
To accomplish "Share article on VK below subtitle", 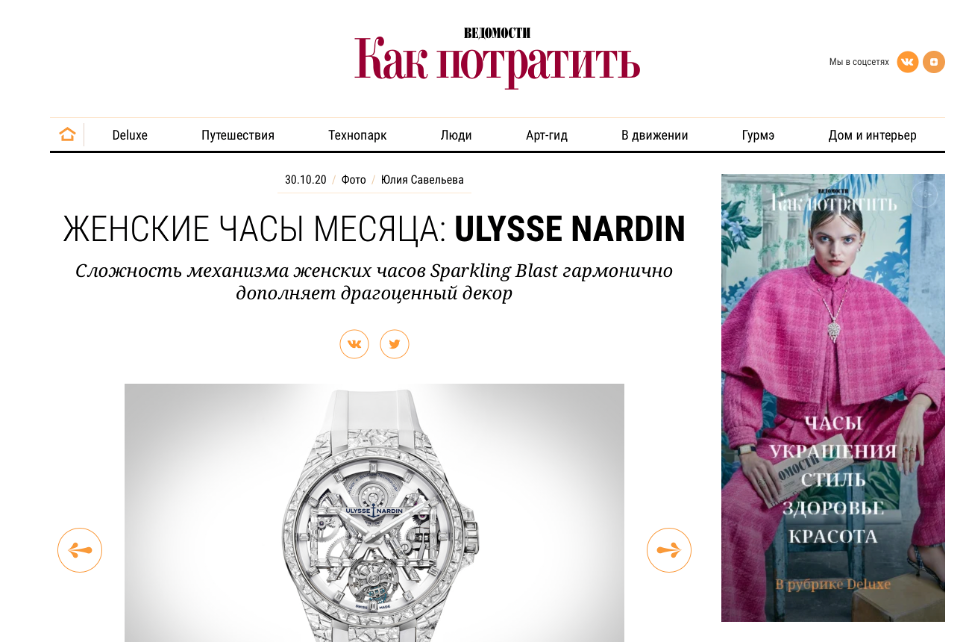I will pyautogui.click(x=354, y=344).
